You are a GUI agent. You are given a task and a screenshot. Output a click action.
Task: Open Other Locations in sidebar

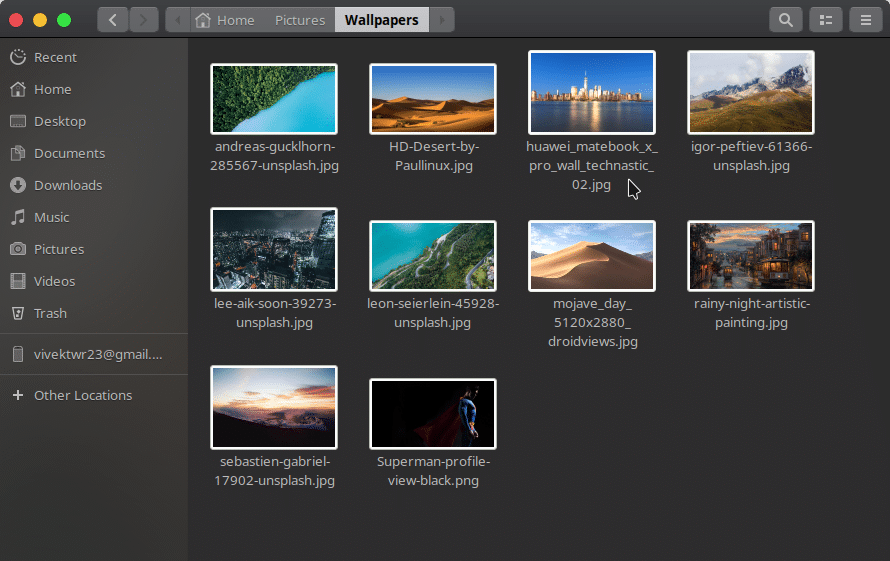tap(83, 395)
